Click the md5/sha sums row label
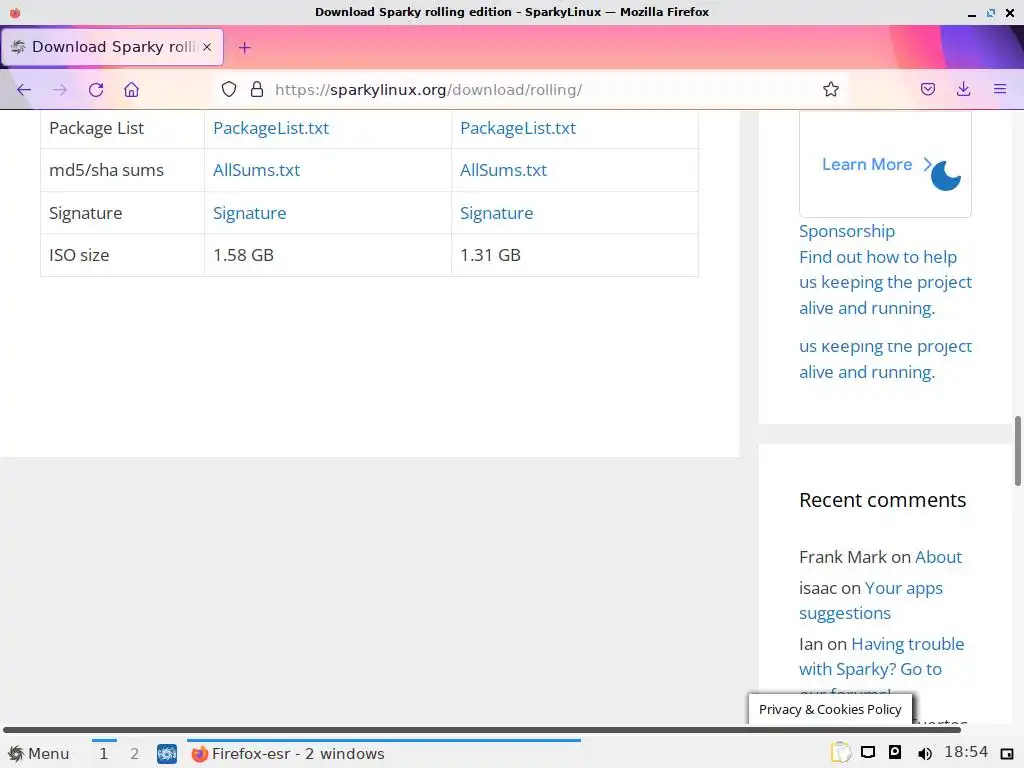1024x768 pixels. [106, 170]
